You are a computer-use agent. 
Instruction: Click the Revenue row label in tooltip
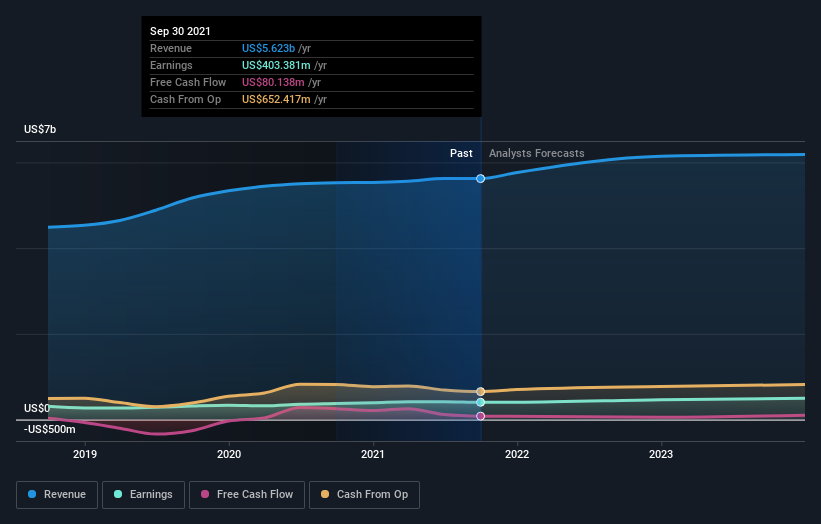(x=171, y=48)
